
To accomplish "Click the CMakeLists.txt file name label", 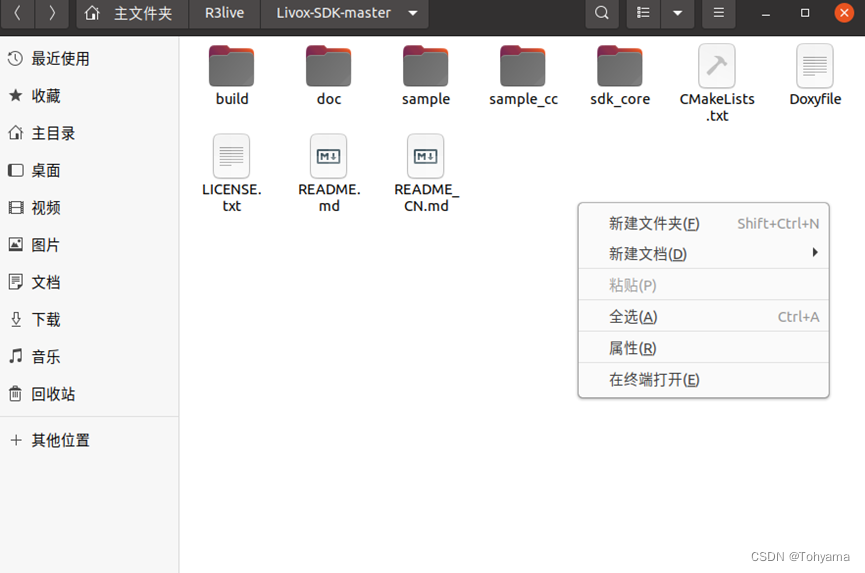I will [717, 108].
